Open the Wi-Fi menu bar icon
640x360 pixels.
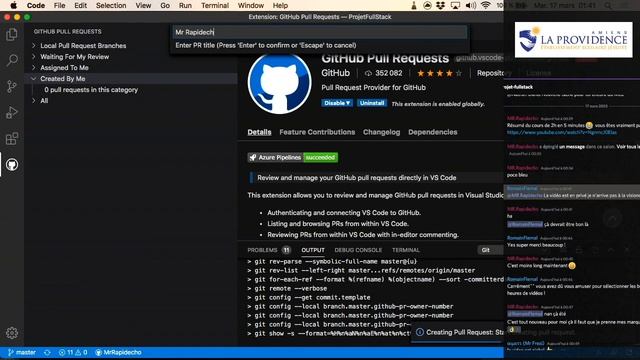coord(485,5)
